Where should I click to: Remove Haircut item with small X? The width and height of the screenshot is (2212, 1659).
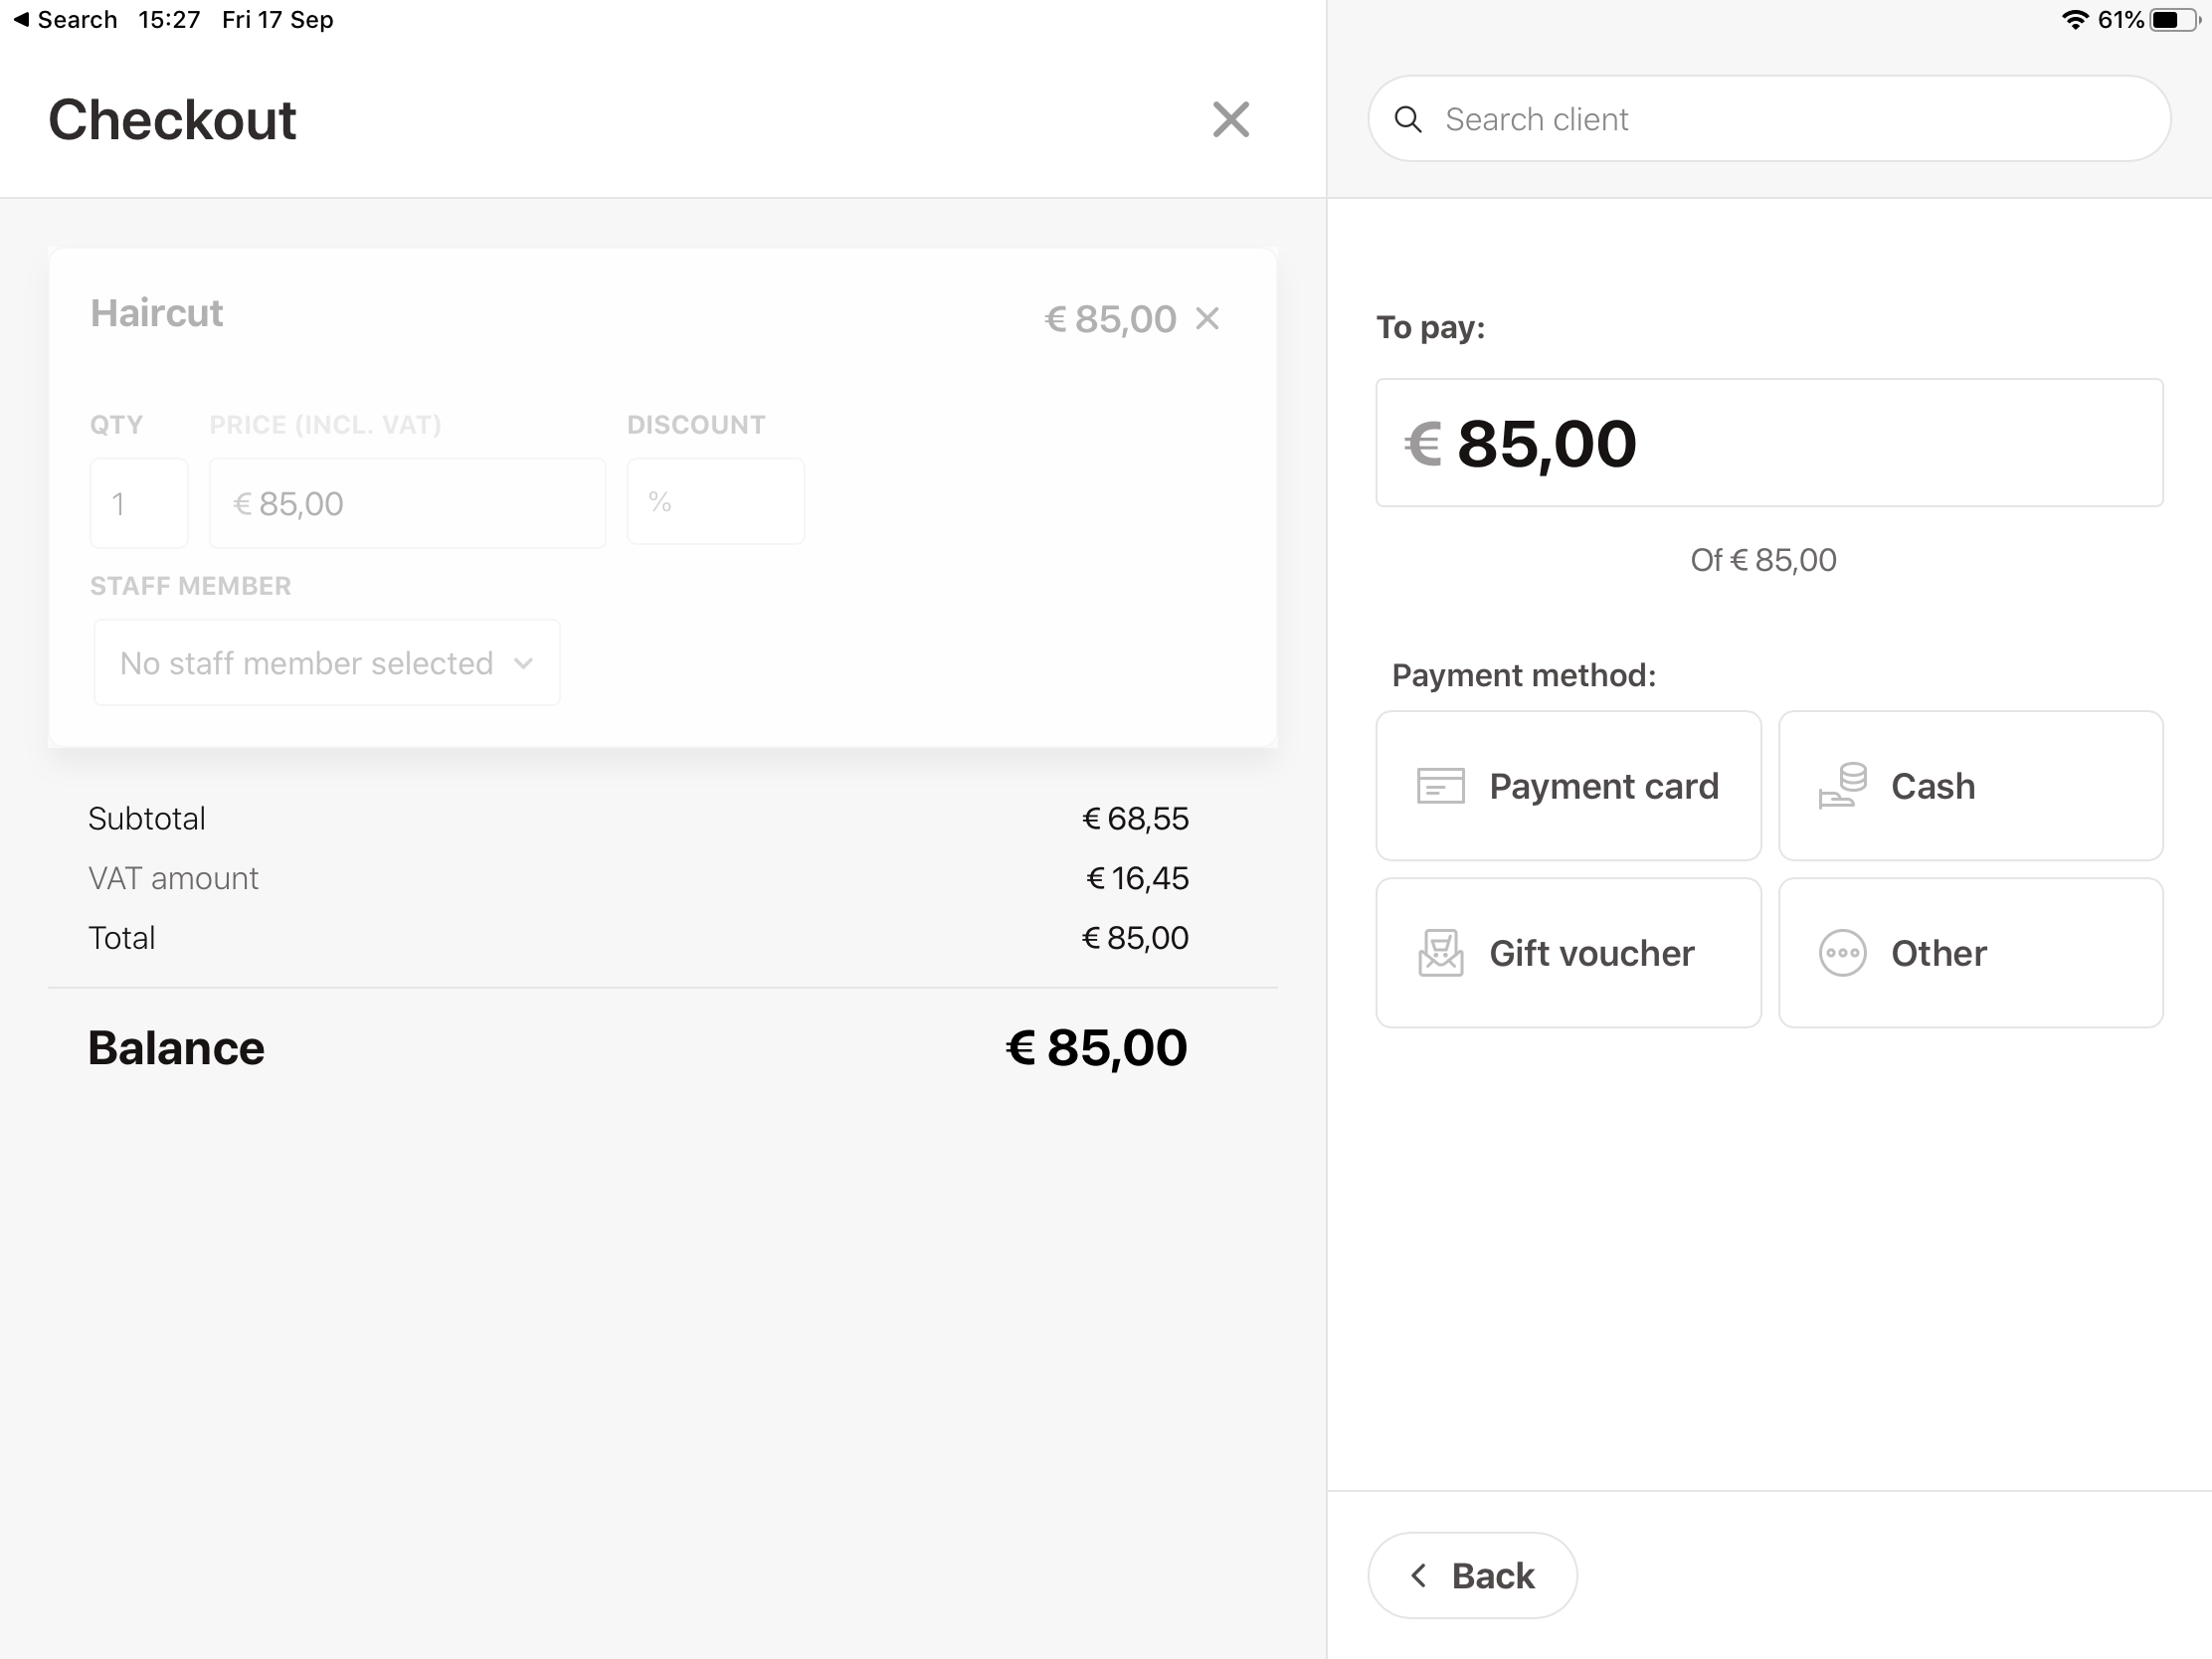pos(1208,319)
